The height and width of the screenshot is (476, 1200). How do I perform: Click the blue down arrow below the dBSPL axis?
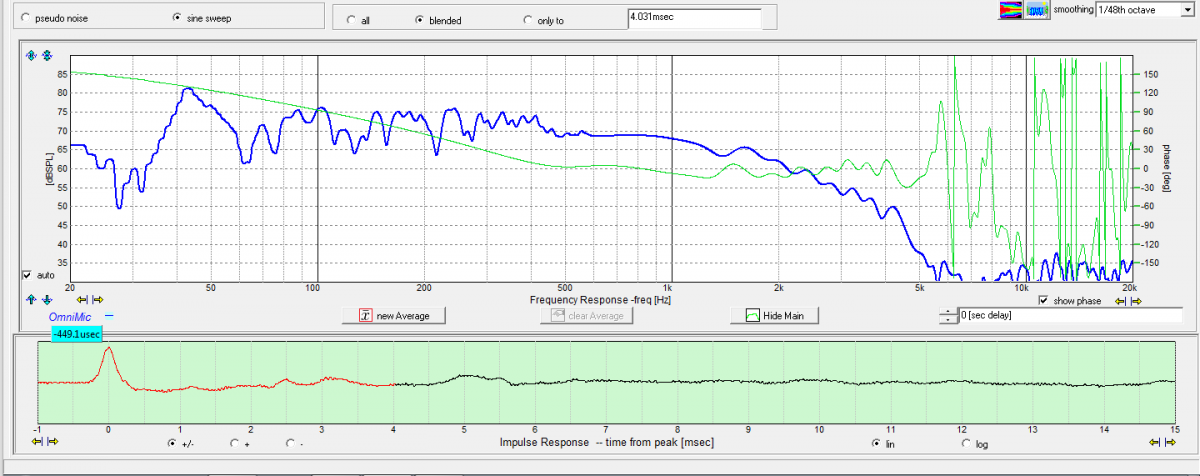click(x=46, y=299)
